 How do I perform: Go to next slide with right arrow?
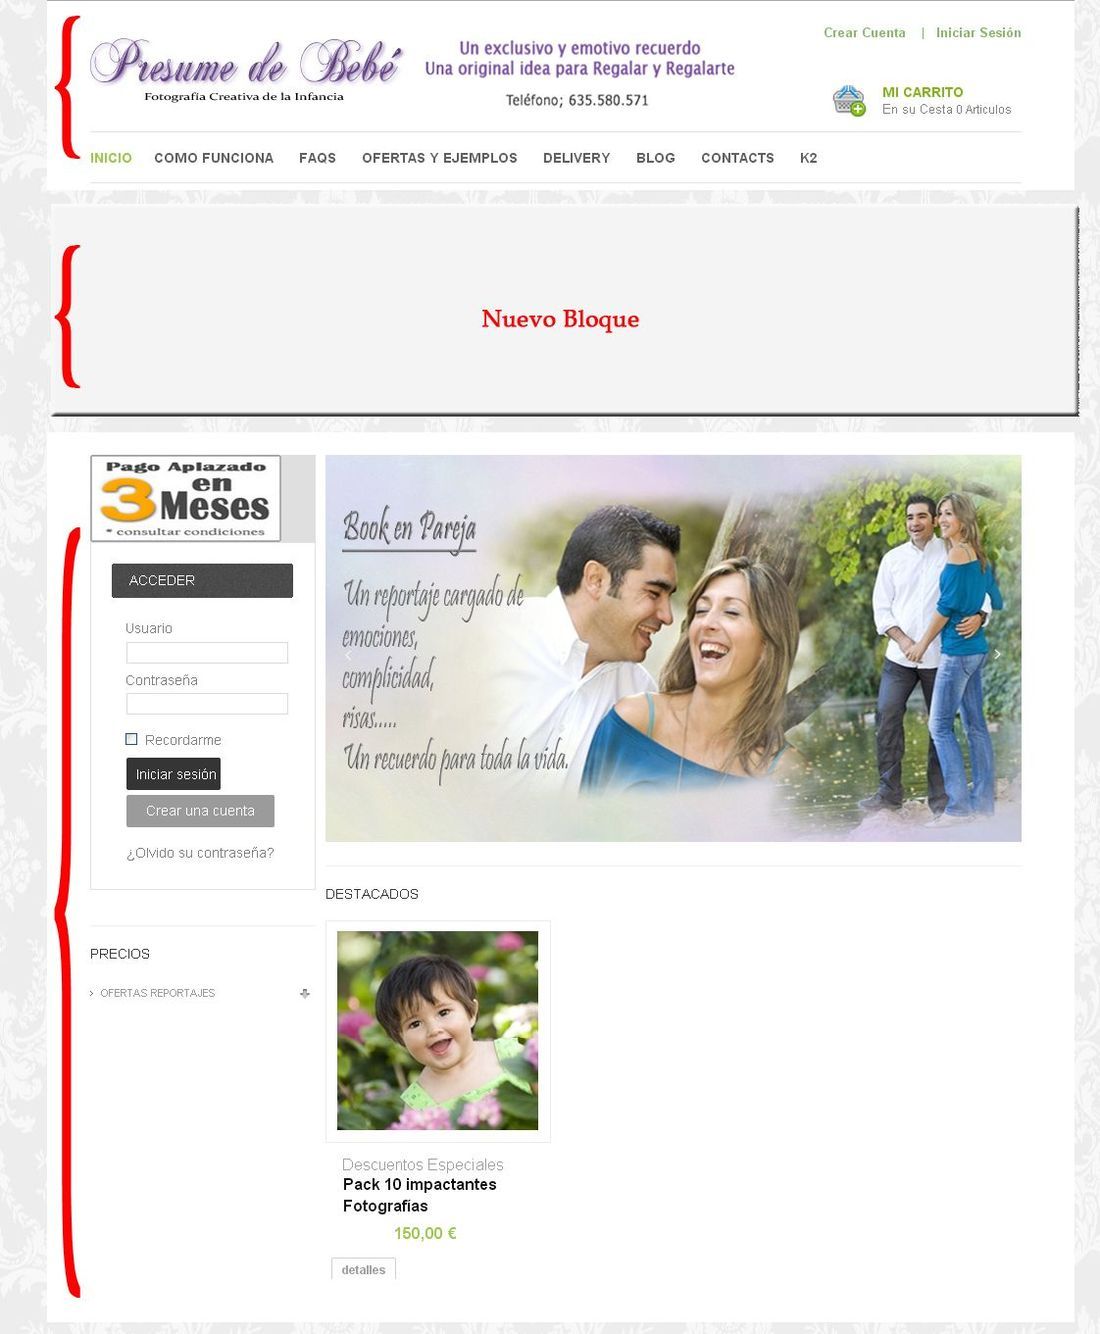coord(997,654)
